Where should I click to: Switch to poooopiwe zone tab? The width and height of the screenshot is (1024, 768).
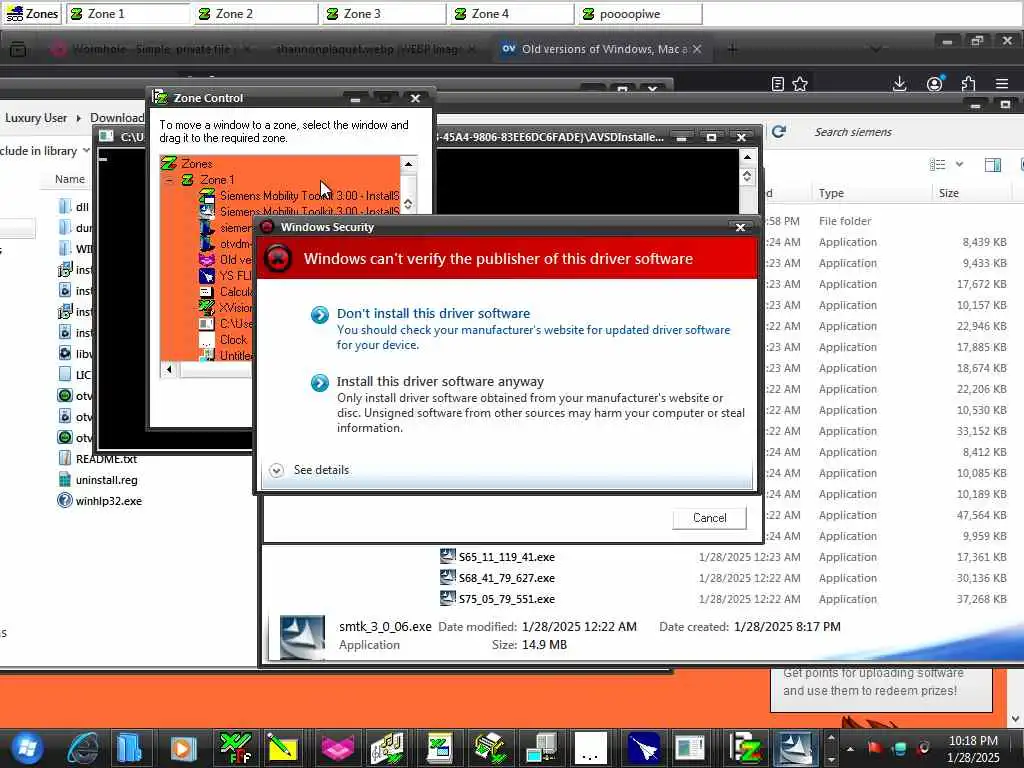(x=640, y=14)
